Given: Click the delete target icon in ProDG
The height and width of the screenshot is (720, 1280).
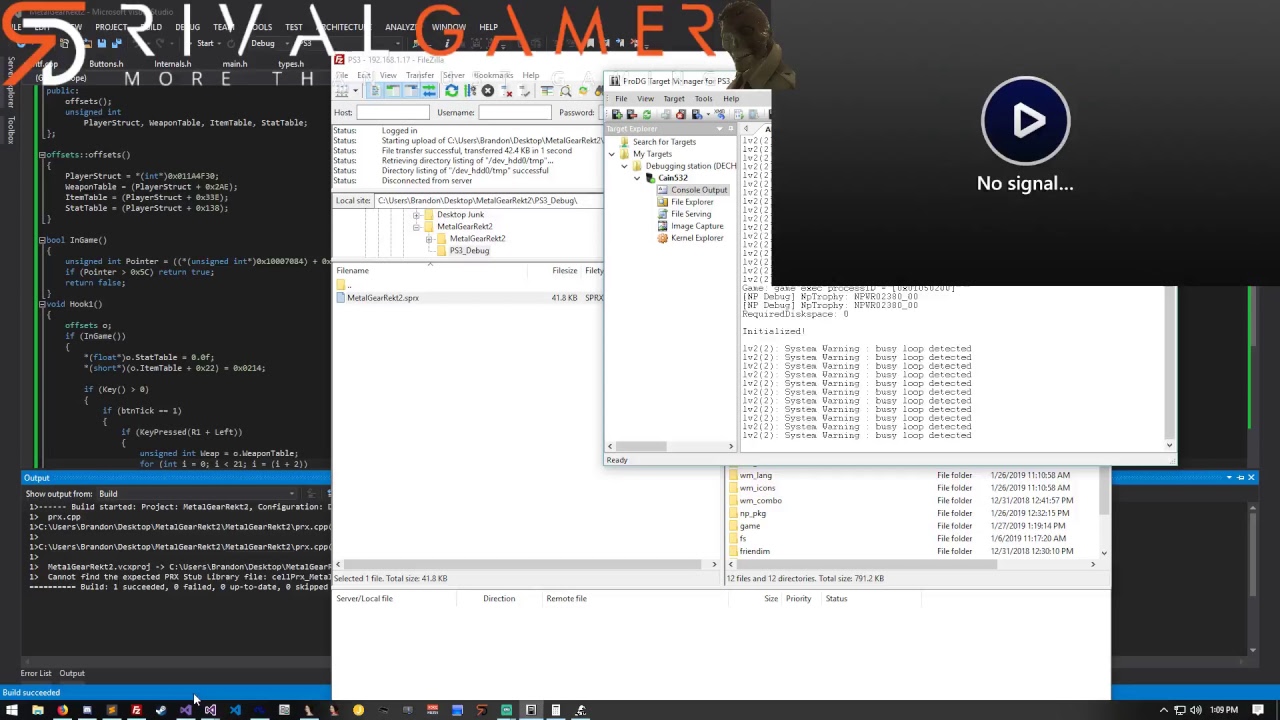Looking at the screenshot, I should 631,114.
